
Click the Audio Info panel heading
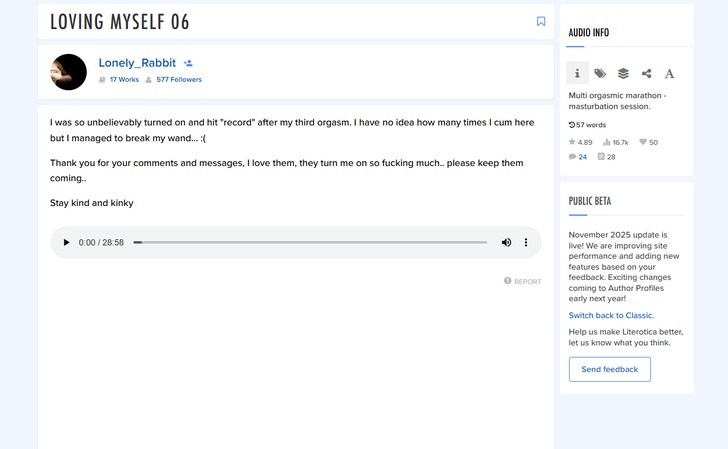pos(588,33)
